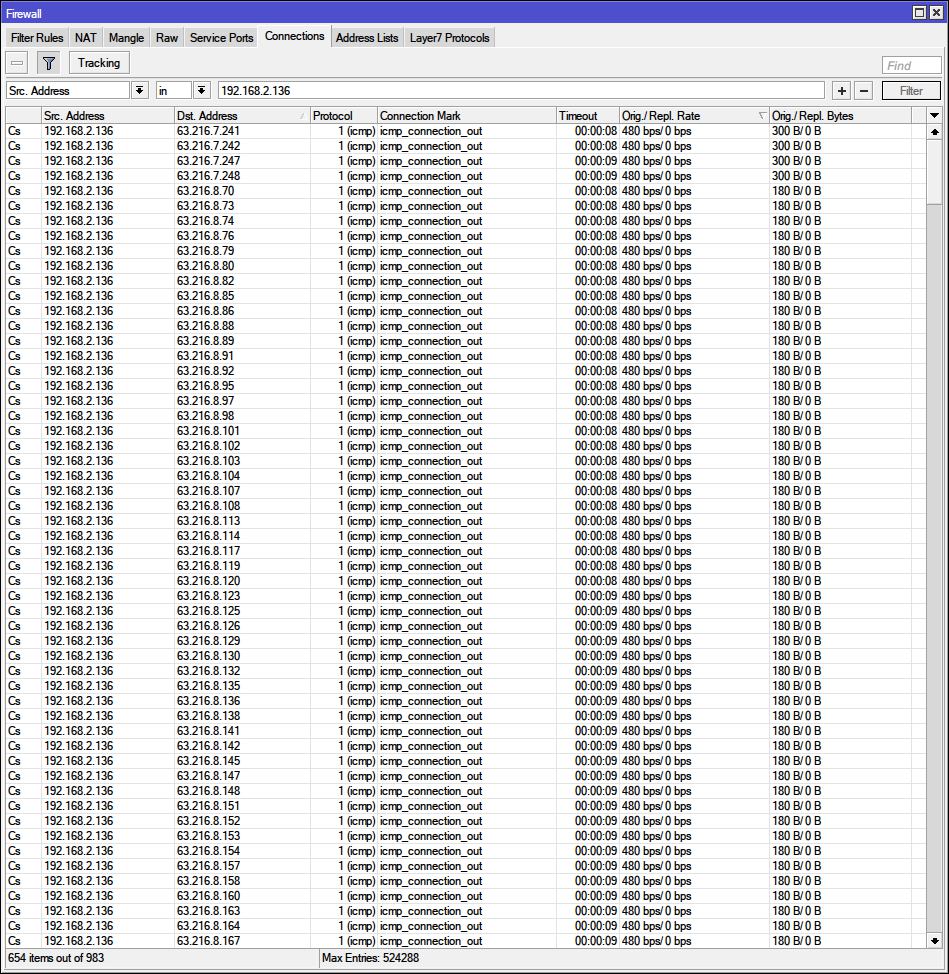Screen dimensions: 949x974
Task: Sort by Protocol column header
Action: coord(343,116)
